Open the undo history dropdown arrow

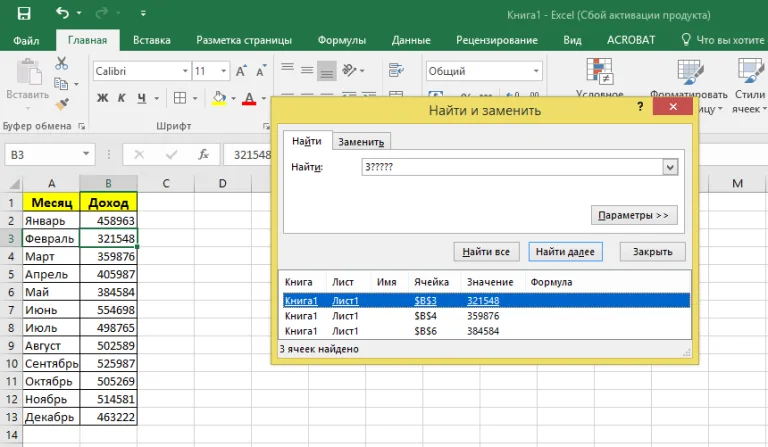click(79, 13)
